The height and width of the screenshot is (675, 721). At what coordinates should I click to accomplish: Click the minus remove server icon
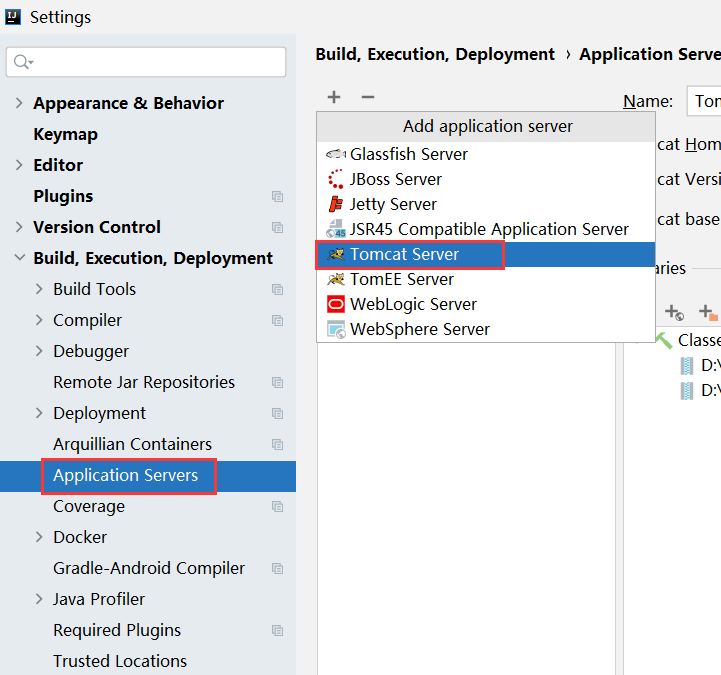[x=368, y=97]
